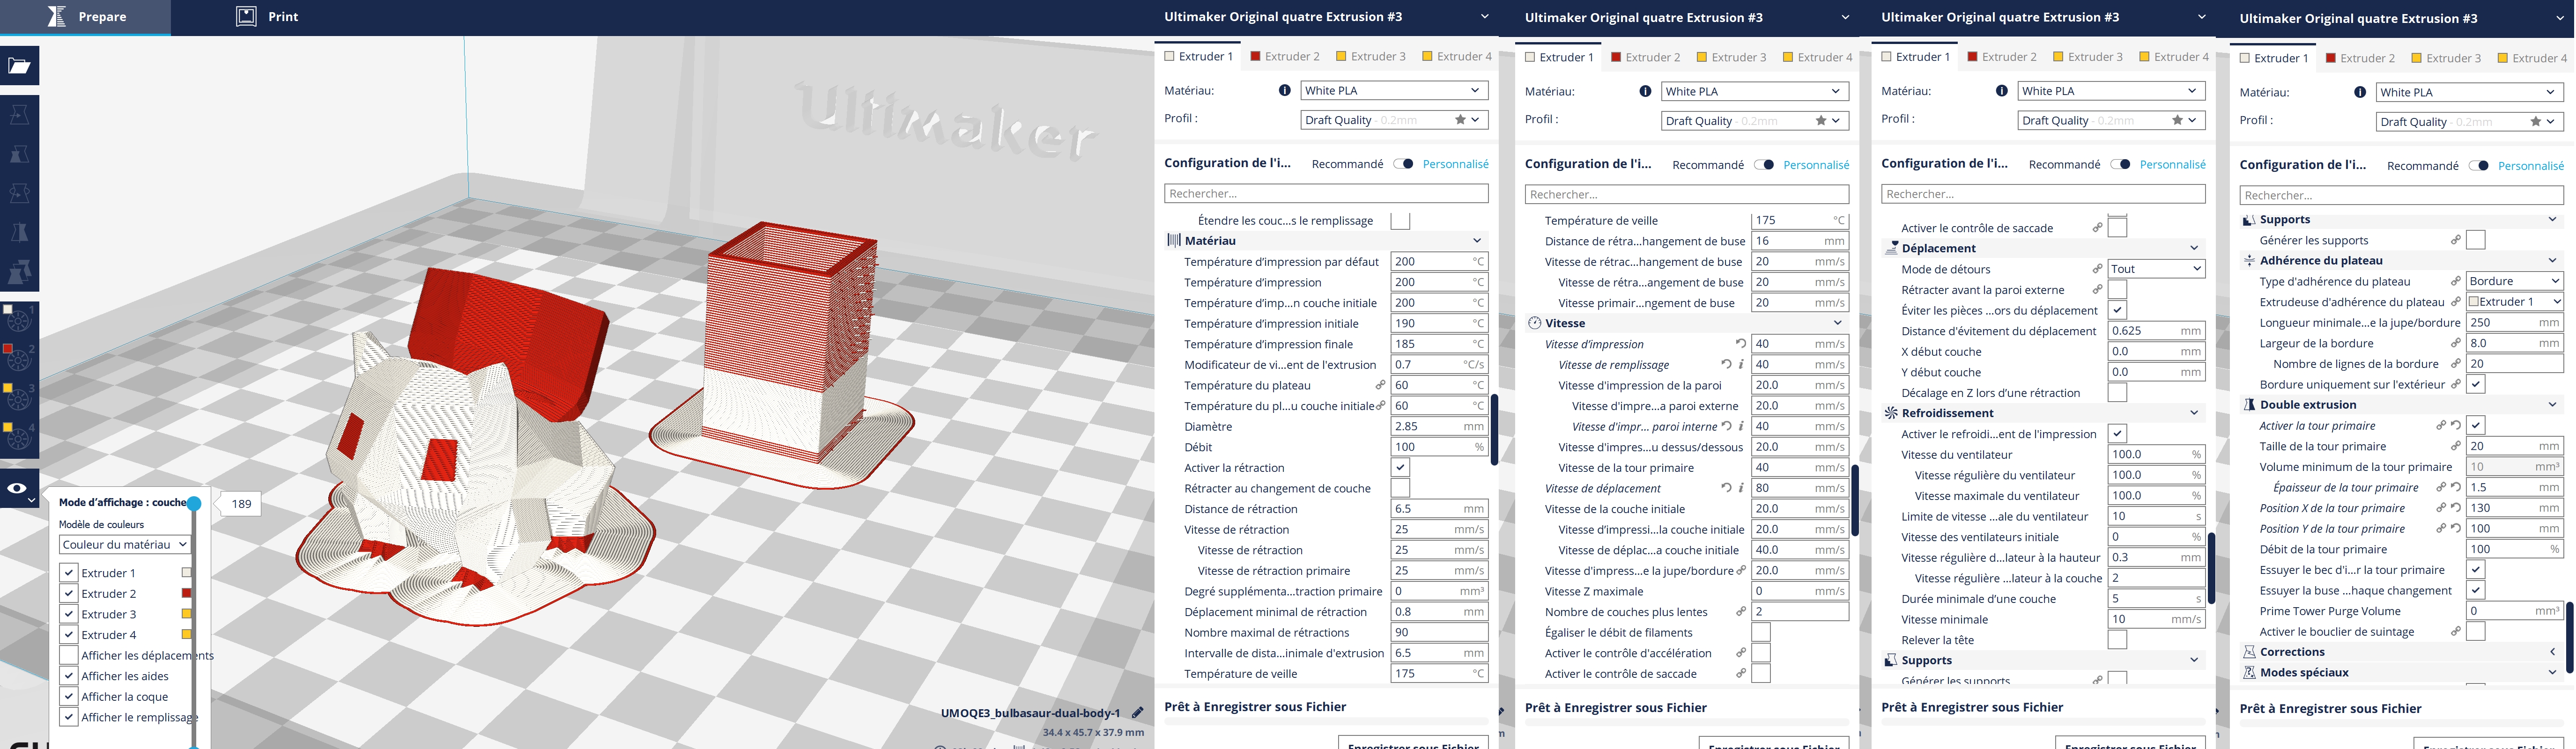Reset Vitesse de déplacement with its undo arrow

tap(1726, 488)
